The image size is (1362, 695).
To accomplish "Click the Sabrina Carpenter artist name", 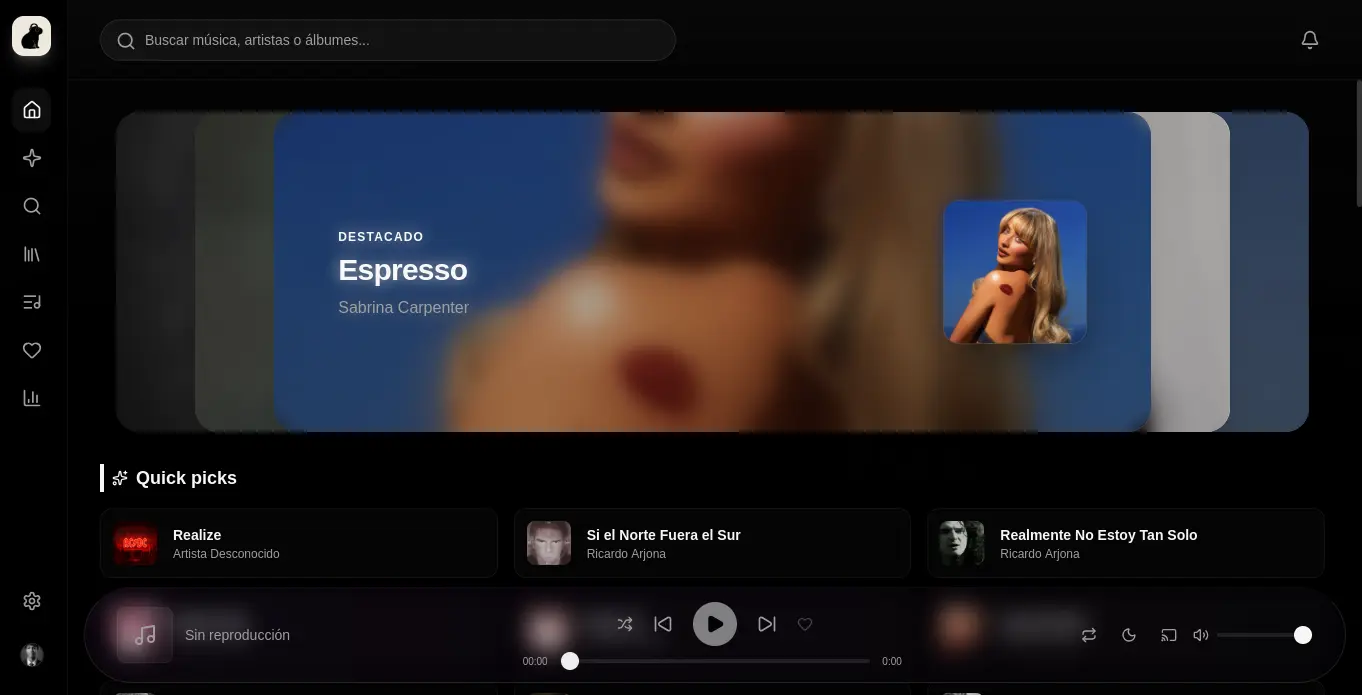I will [403, 307].
